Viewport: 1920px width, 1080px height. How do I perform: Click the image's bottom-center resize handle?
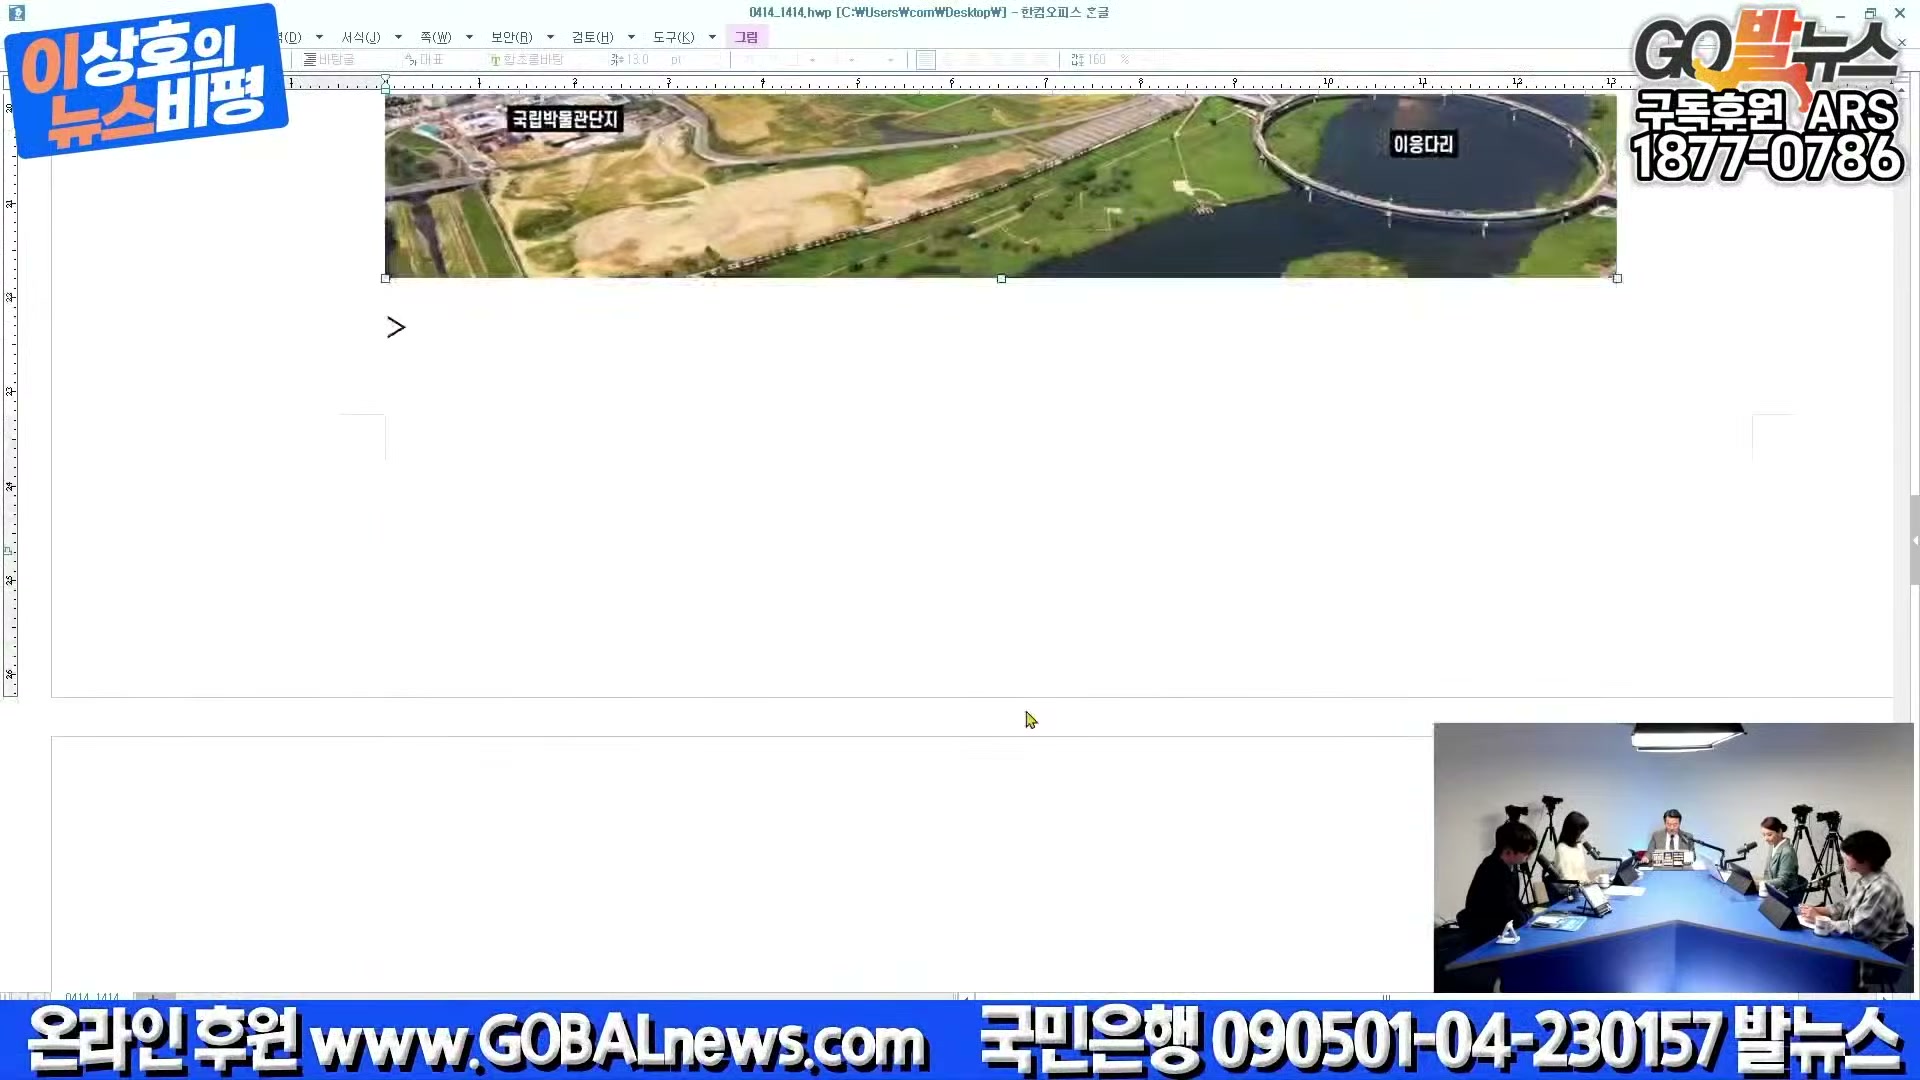[x=1001, y=279]
